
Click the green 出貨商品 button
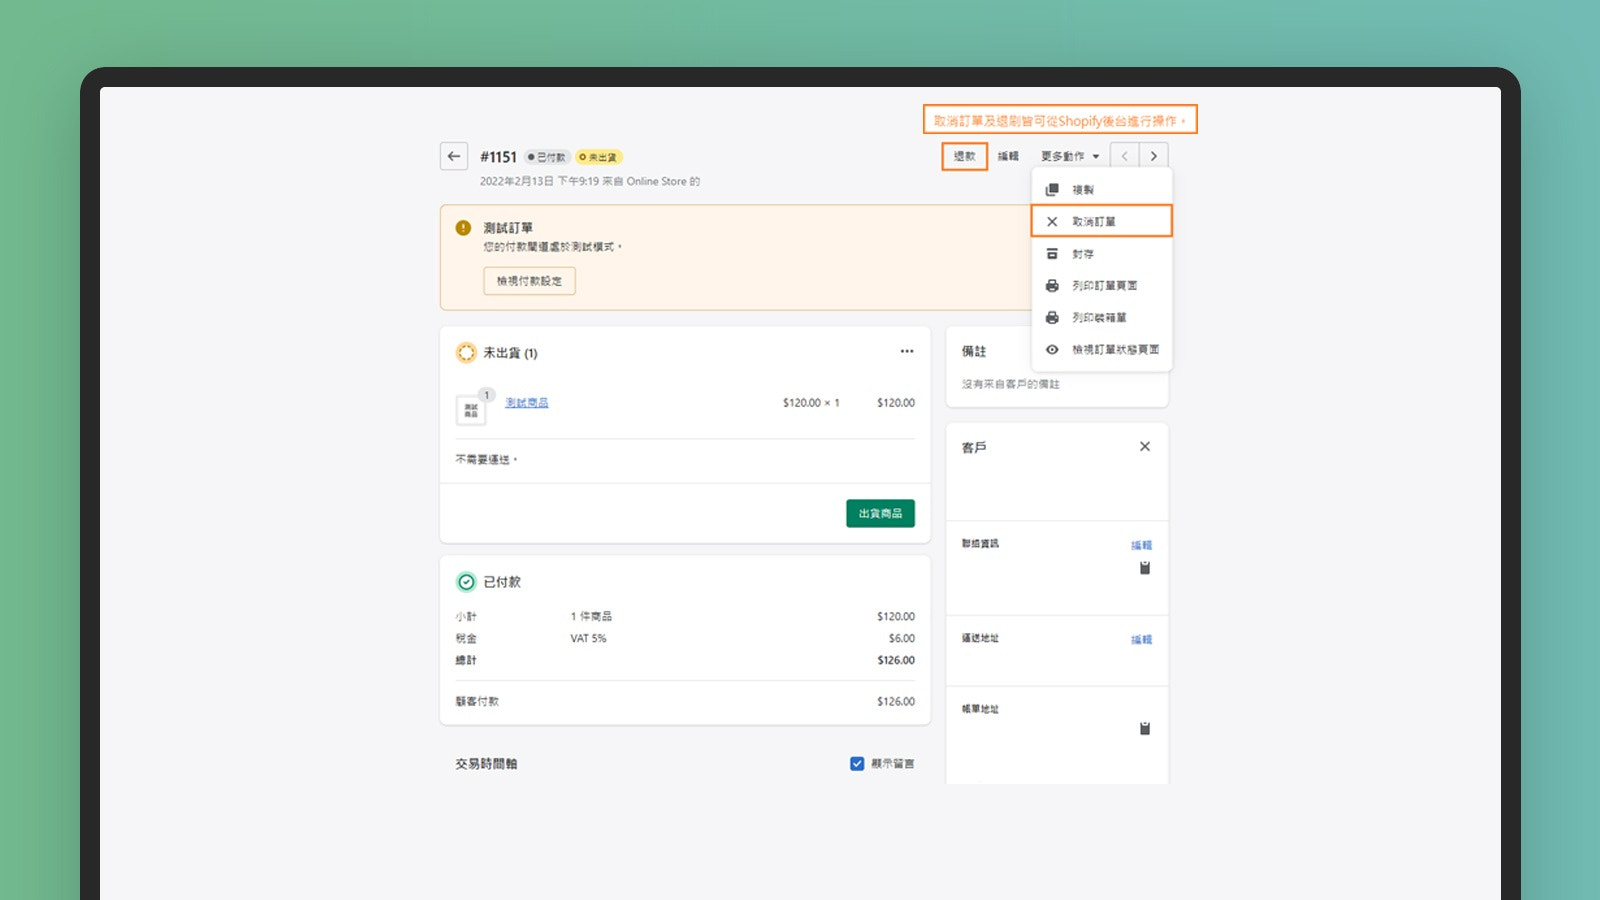tap(880, 513)
